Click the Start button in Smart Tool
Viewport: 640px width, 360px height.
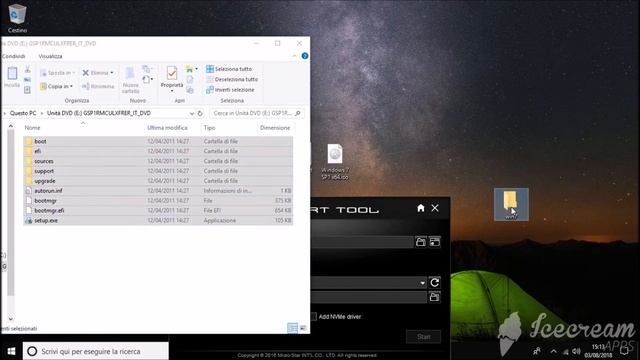tap(424, 337)
